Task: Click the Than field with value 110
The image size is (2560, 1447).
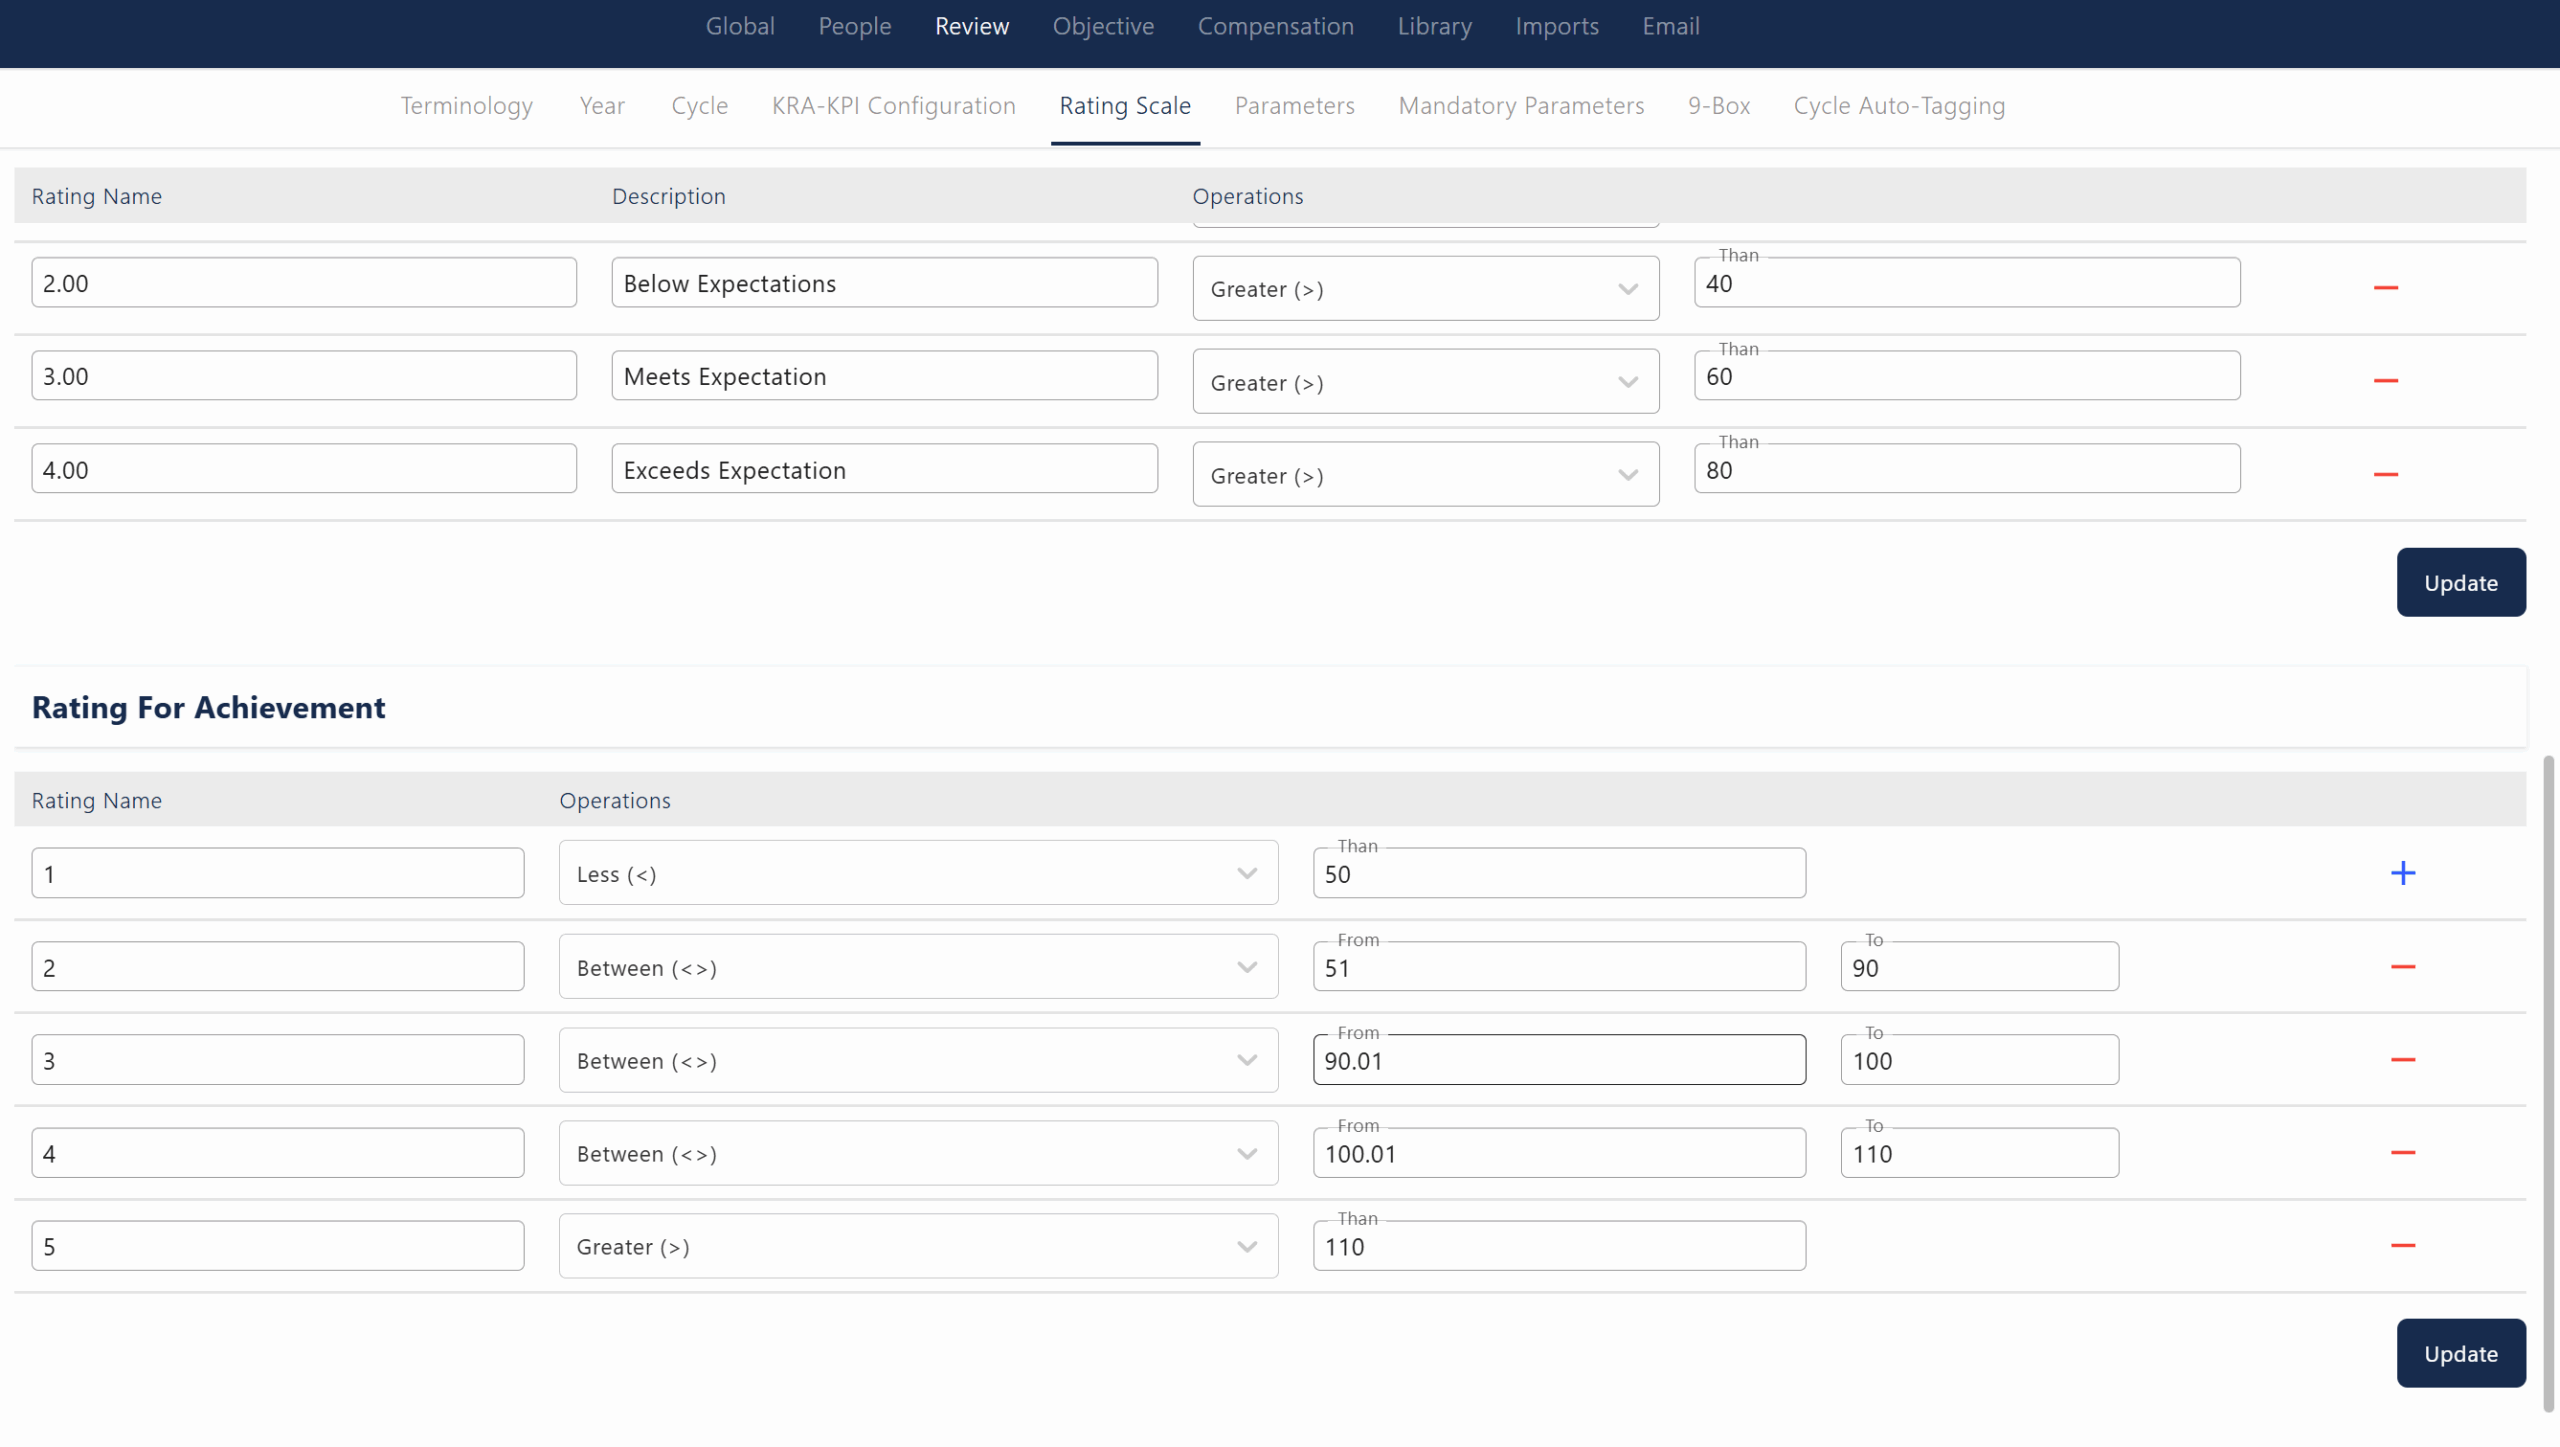Action: (x=1559, y=1246)
